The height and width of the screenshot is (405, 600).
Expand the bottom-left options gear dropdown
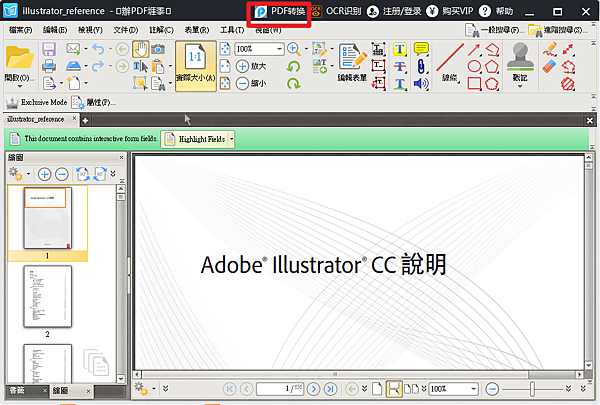[x=154, y=389]
